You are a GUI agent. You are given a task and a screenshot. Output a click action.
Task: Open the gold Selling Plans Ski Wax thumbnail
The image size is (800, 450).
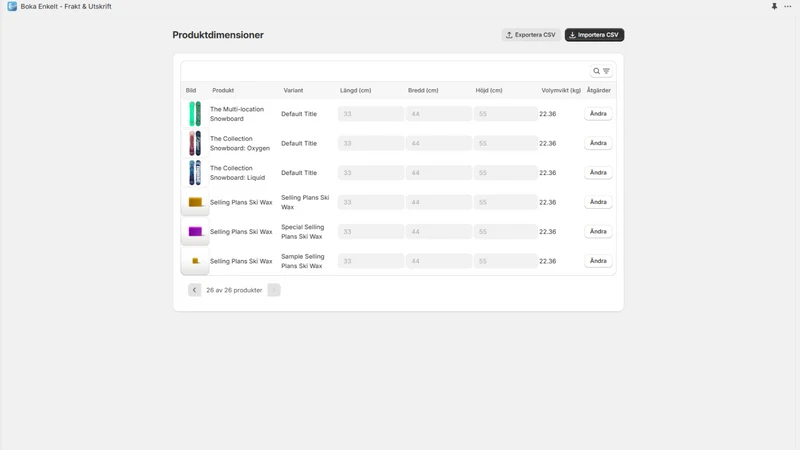pos(195,202)
